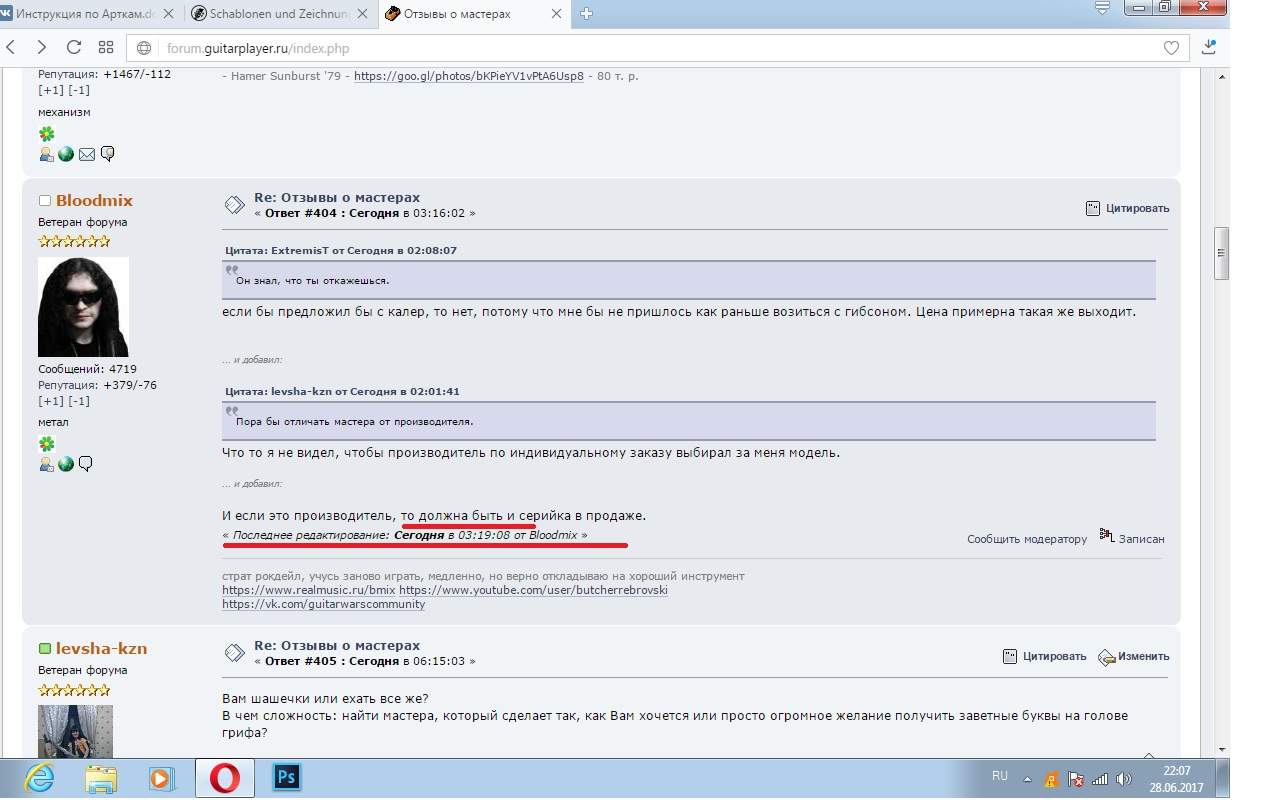The height and width of the screenshot is (800, 1280).
Task: Click the globe site-info icon in address bar
Action: pyautogui.click(x=144, y=48)
